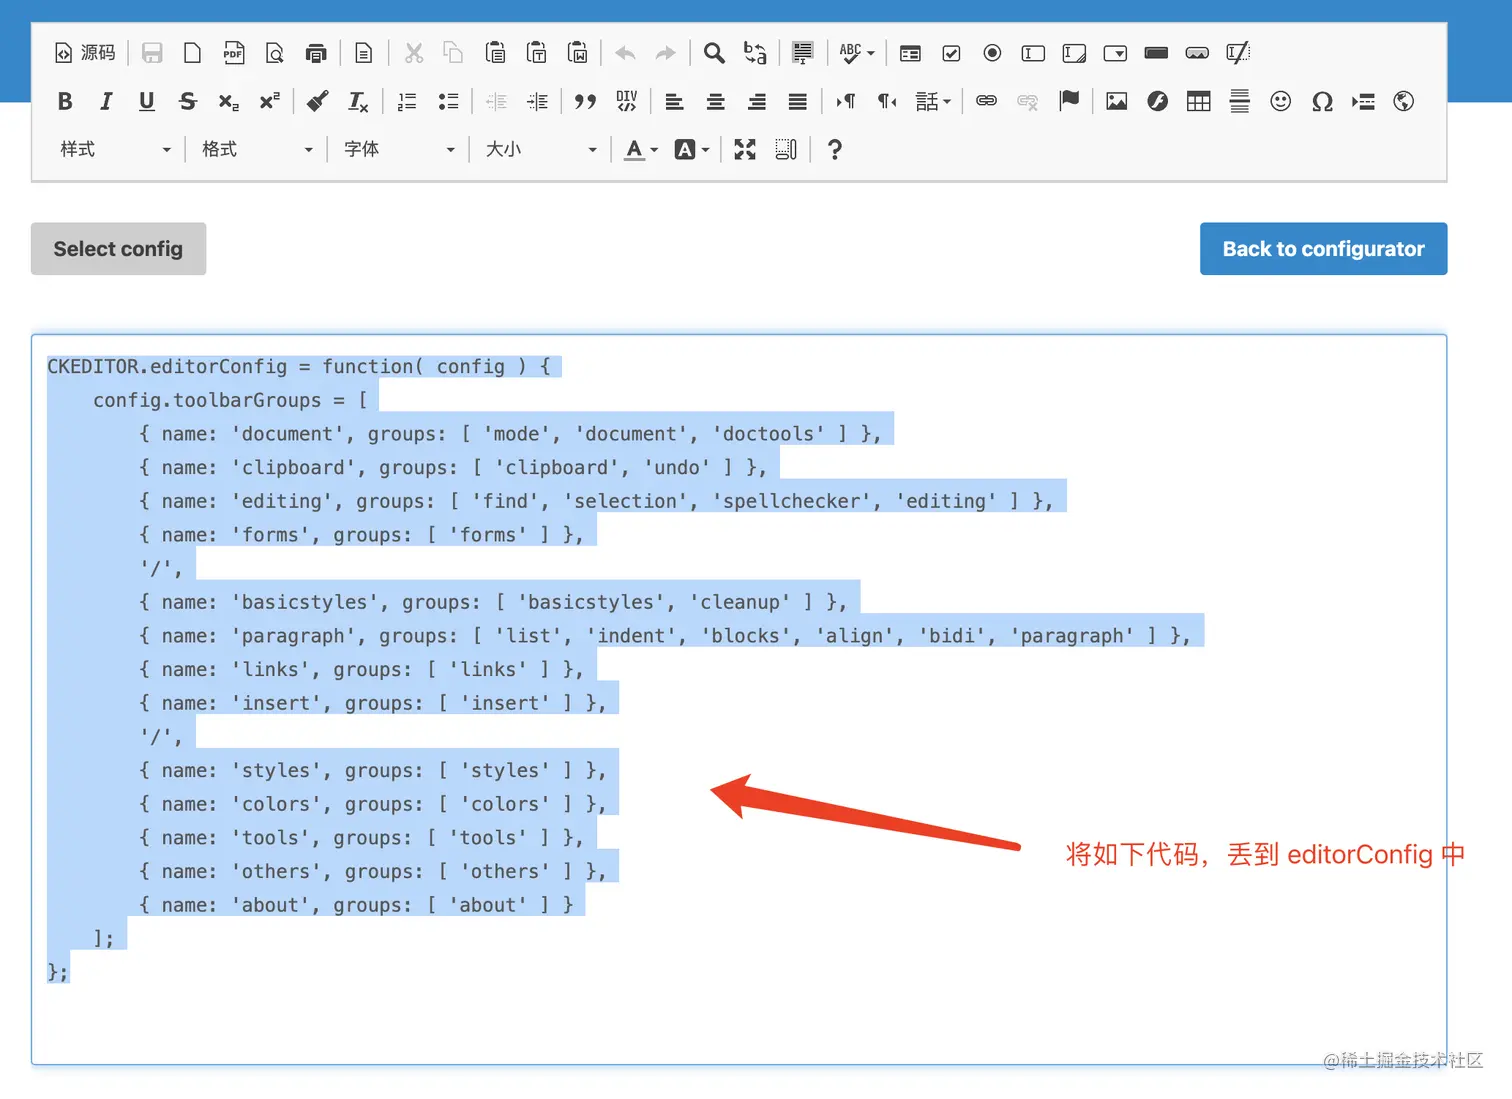Open the Templates dialog
This screenshot has height=1099, width=1512.
(x=364, y=53)
